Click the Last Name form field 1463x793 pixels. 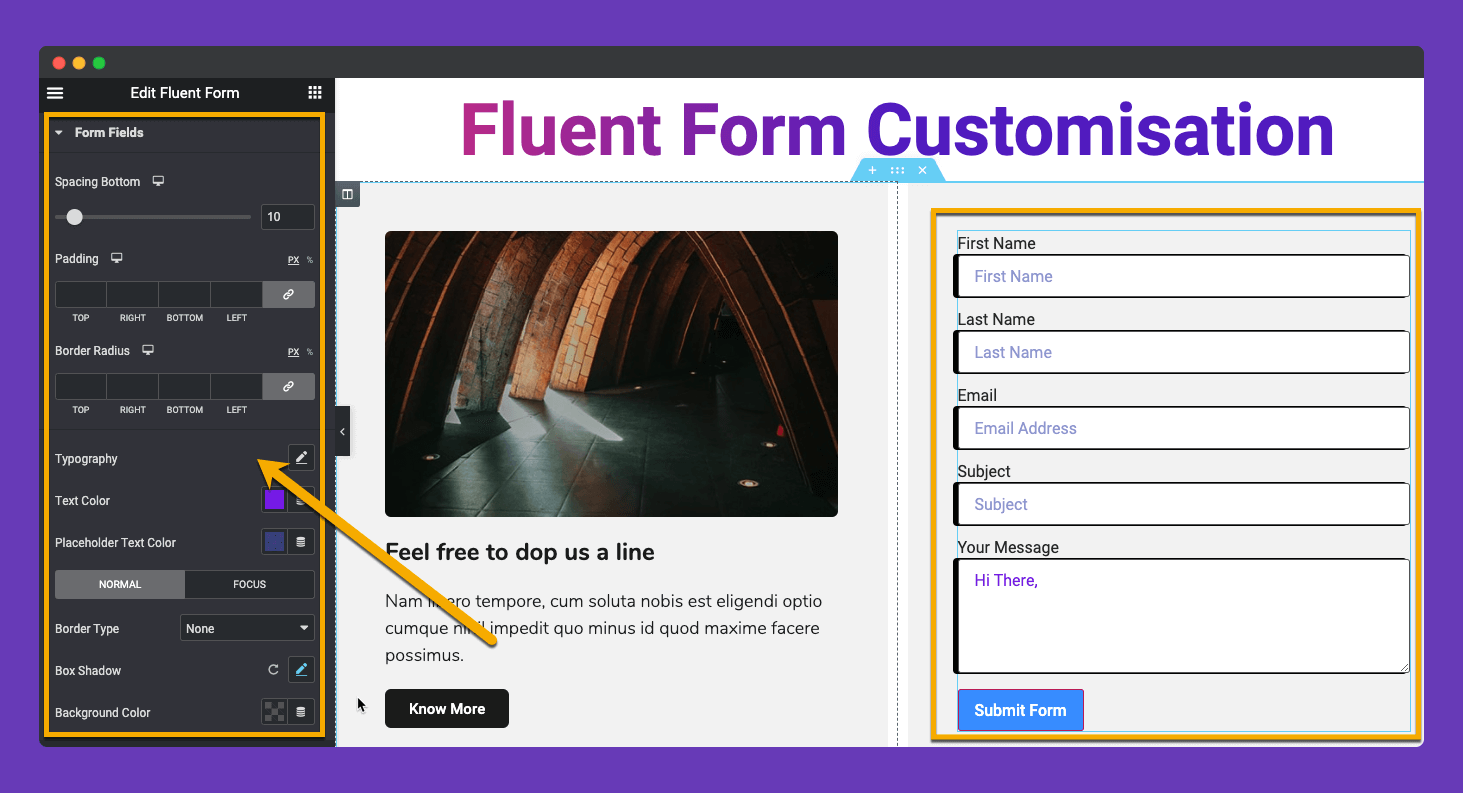(x=1182, y=352)
